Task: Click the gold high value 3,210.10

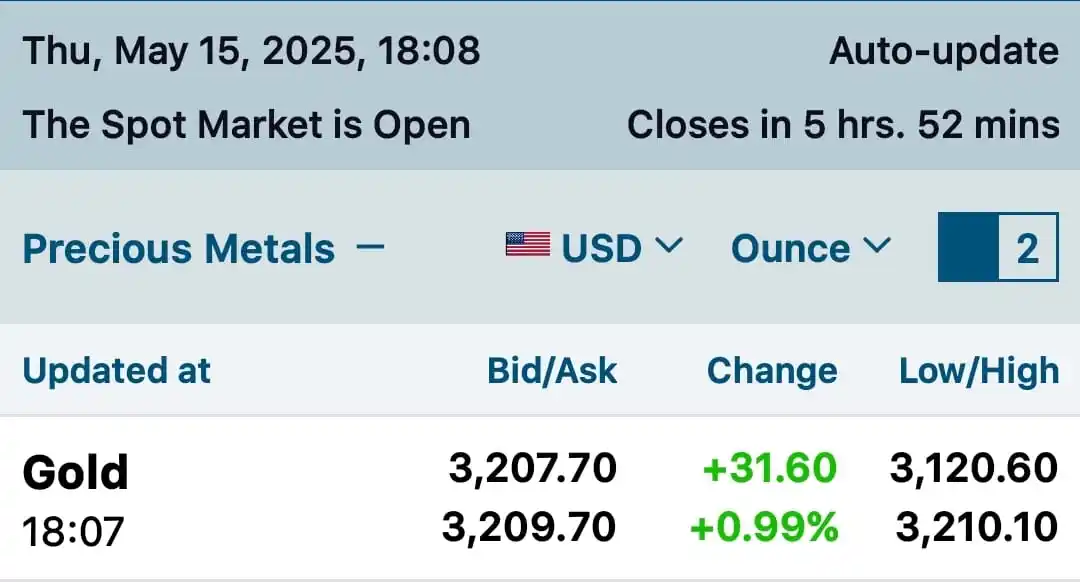Action: (x=977, y=527)
